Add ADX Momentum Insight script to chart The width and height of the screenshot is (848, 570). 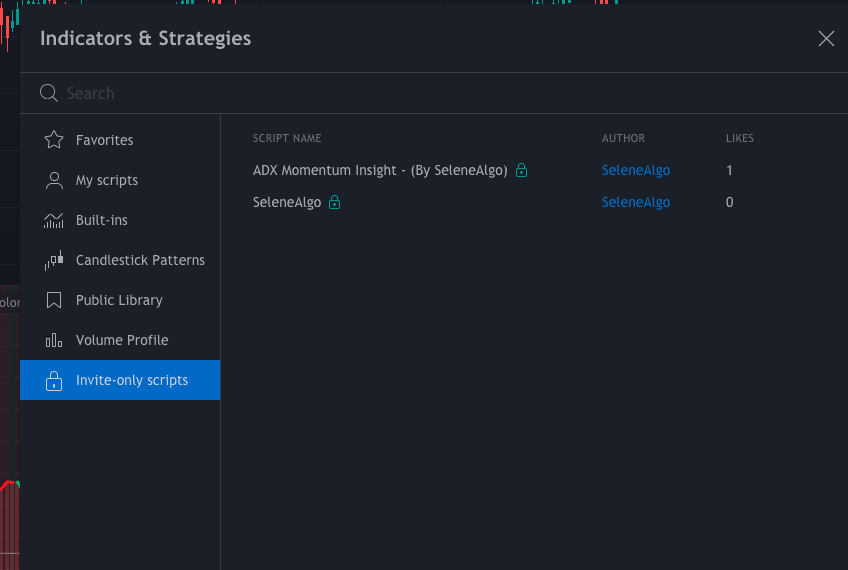380,170
